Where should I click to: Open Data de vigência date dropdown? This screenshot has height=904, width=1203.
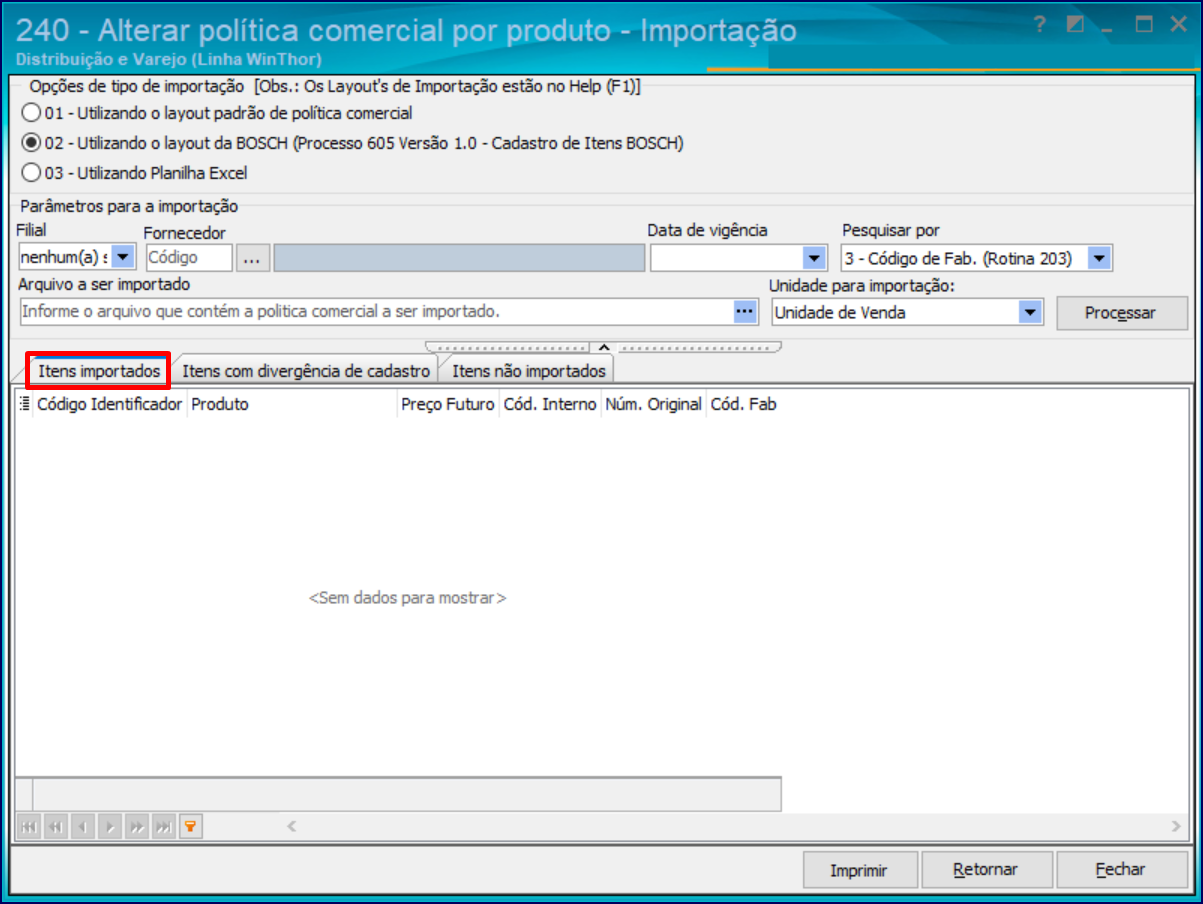[x=815, y=258]
